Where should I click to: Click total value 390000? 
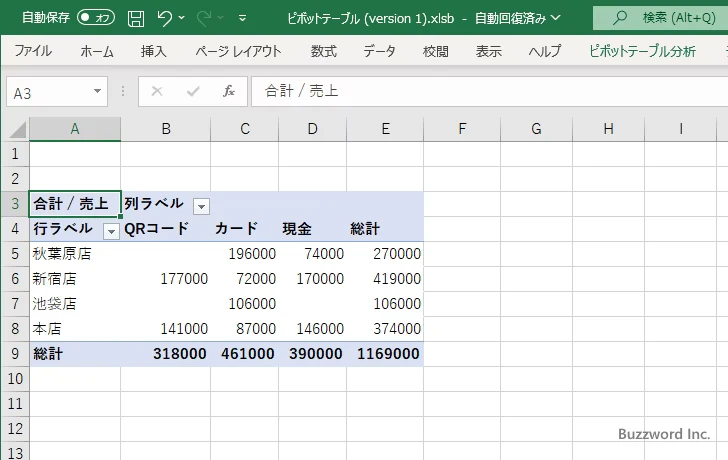[x=312, y=354]
